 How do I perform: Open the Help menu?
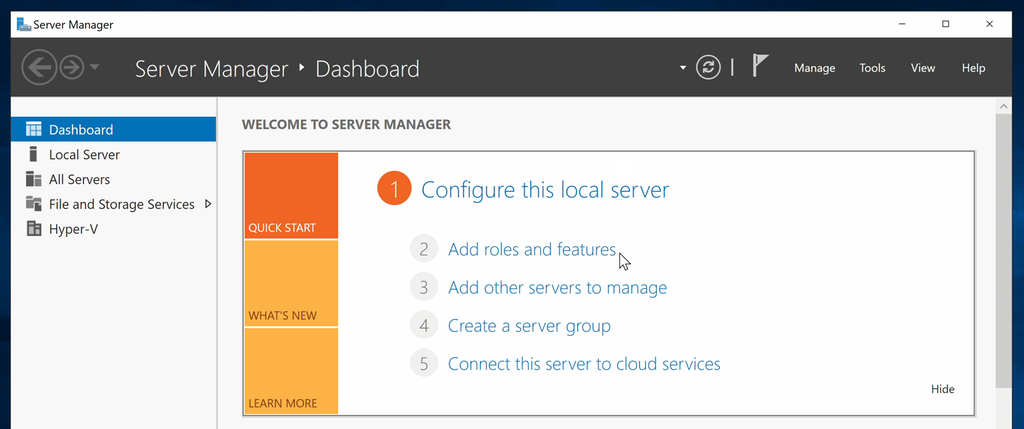coord(973,68)
